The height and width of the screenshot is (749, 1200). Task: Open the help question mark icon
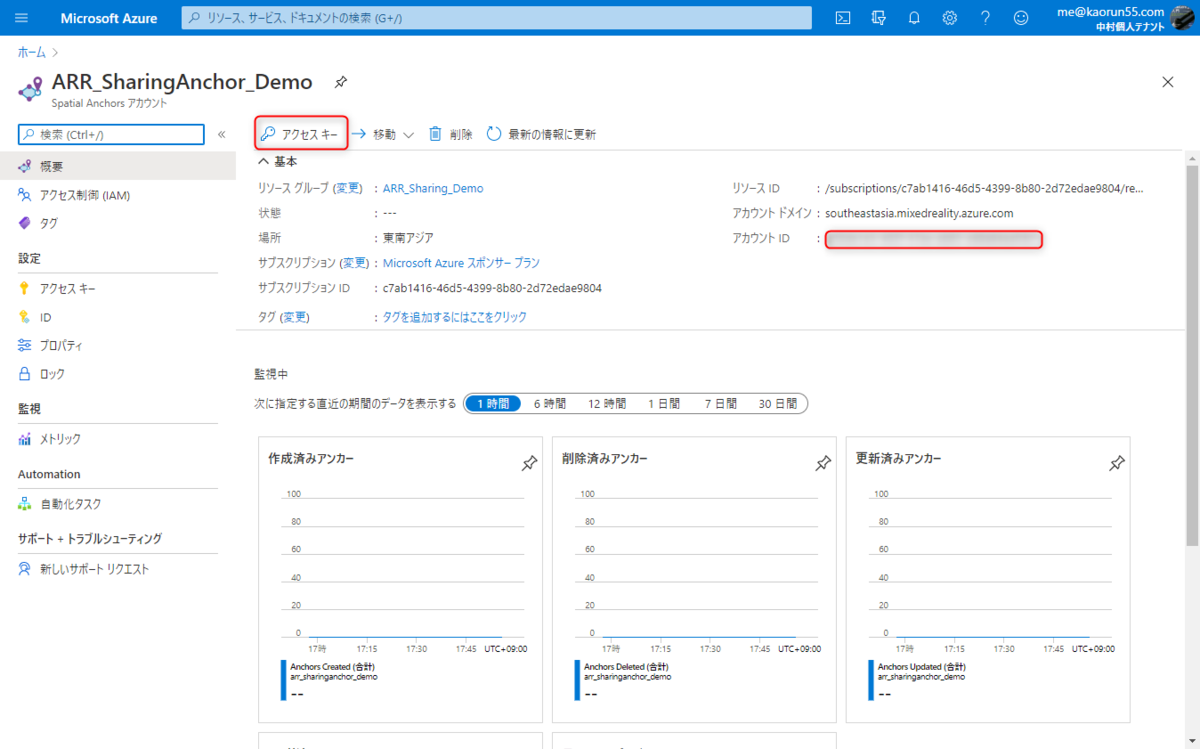click(x=985, y=18)
